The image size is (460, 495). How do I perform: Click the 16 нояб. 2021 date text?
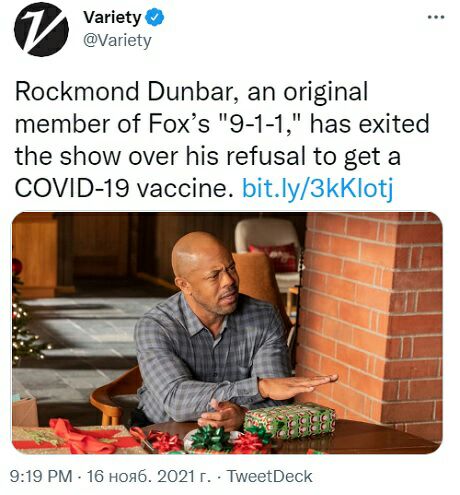click(x=149, y=476)
